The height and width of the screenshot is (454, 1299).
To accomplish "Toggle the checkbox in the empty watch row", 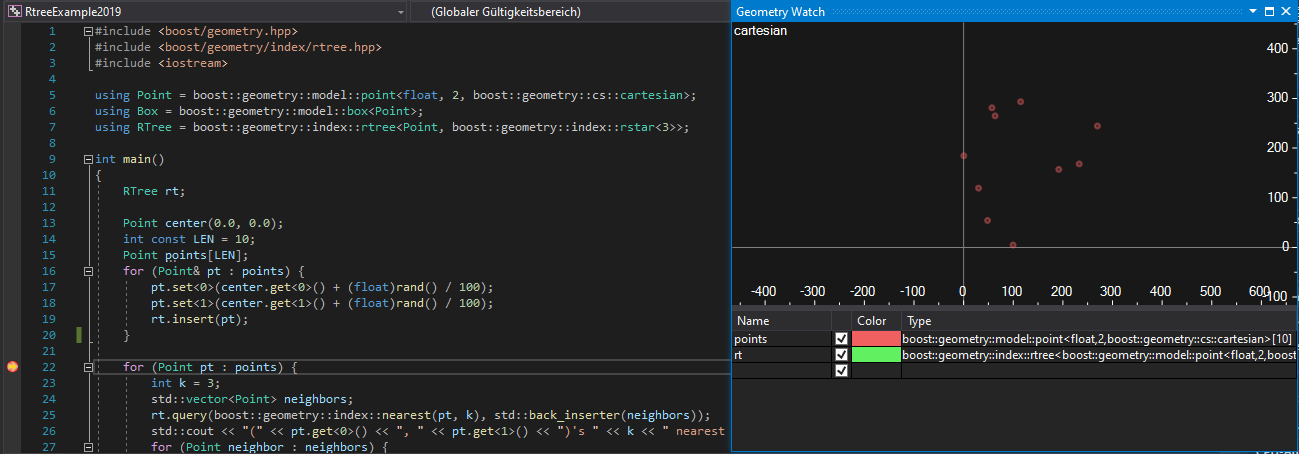I will pos(841,370).
